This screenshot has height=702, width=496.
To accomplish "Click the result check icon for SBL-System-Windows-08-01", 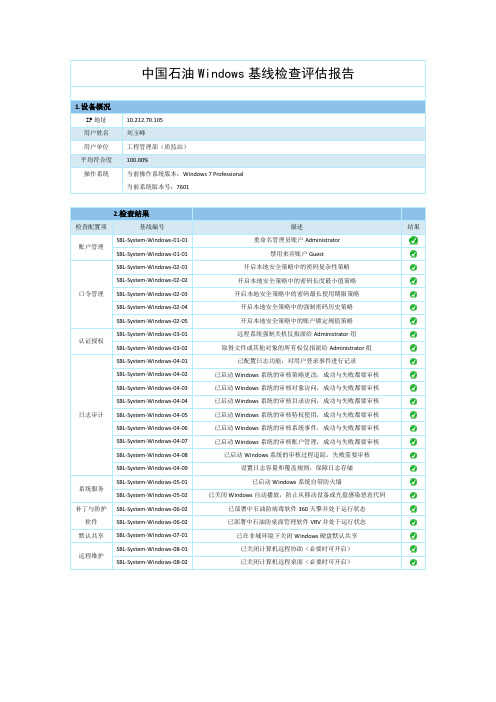I will (413, 549).
